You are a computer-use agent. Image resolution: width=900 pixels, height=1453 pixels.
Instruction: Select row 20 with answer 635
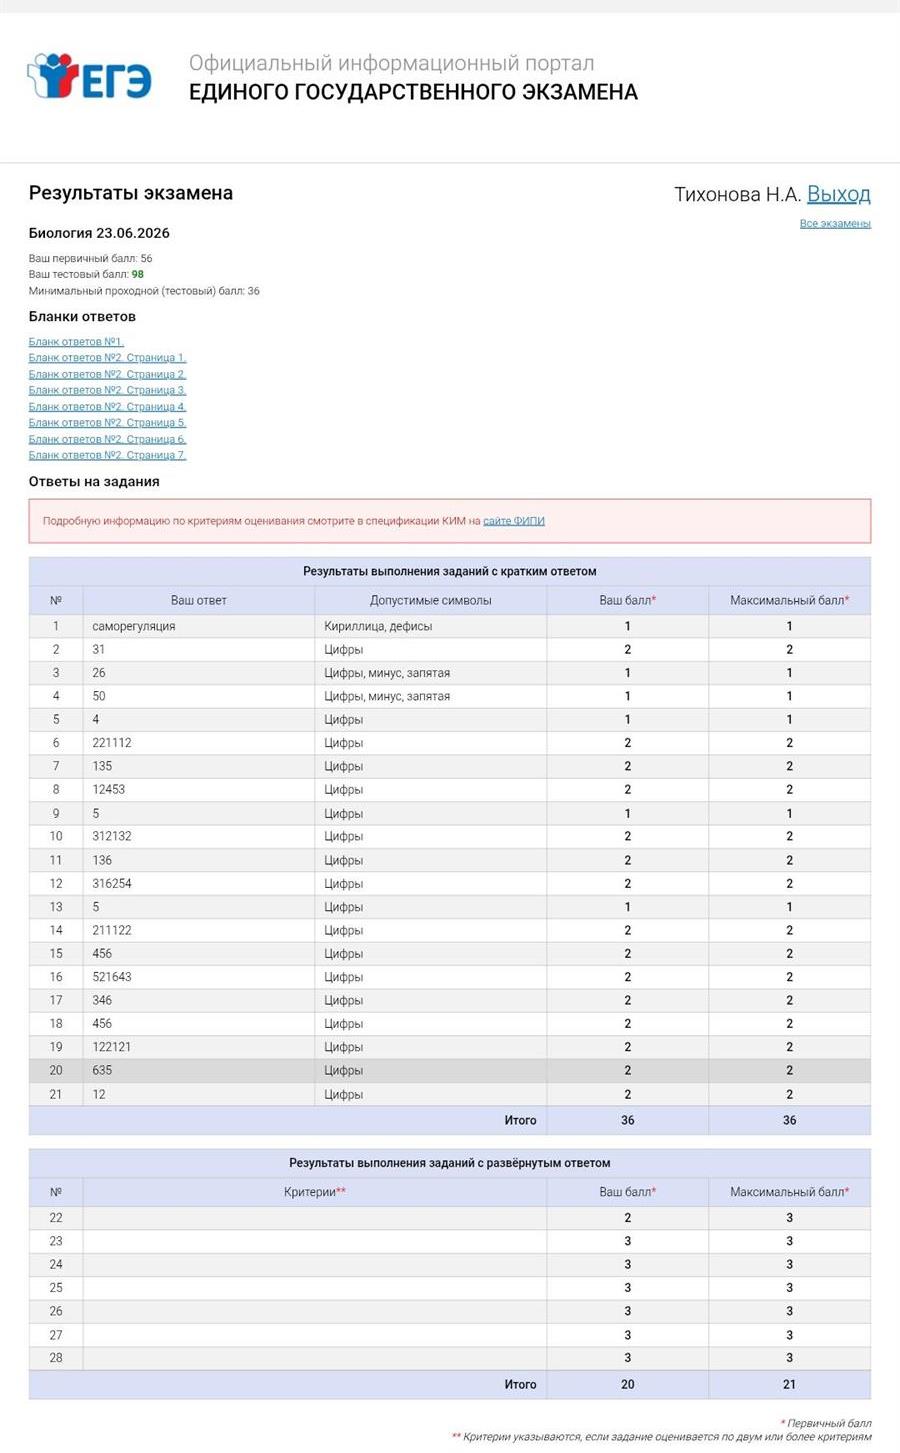click(450, 1070)
